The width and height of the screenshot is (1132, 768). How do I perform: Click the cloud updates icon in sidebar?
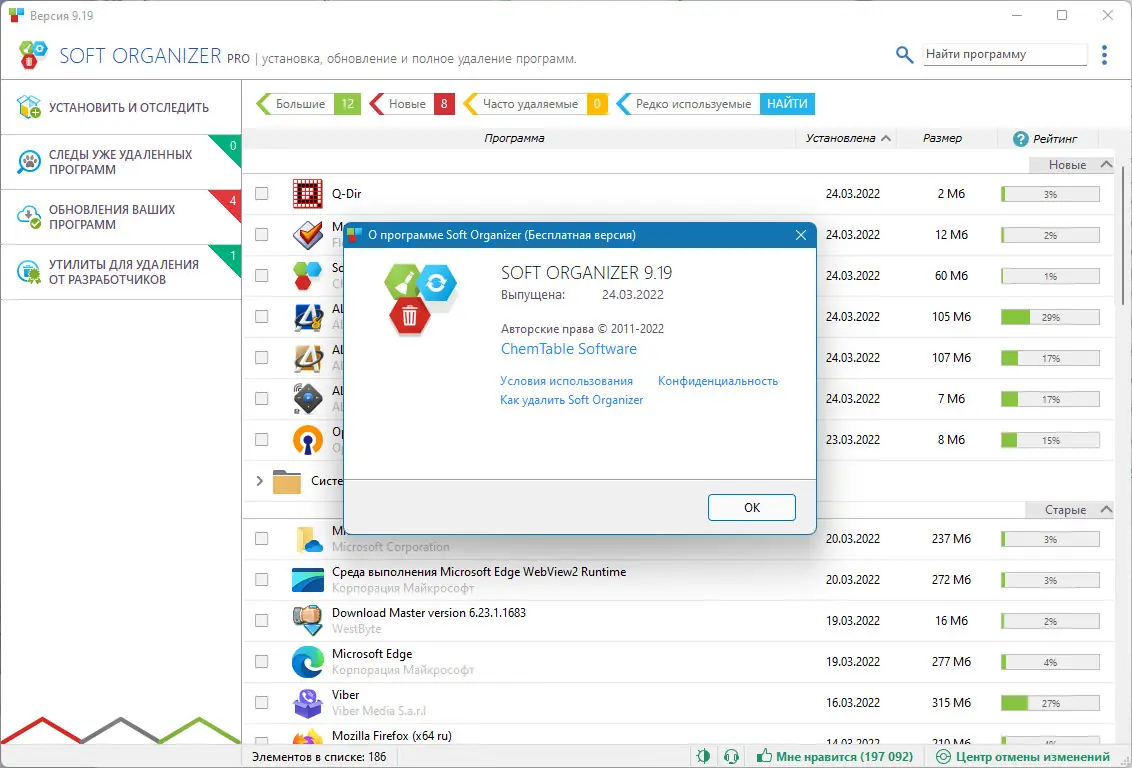pos(29,217)
